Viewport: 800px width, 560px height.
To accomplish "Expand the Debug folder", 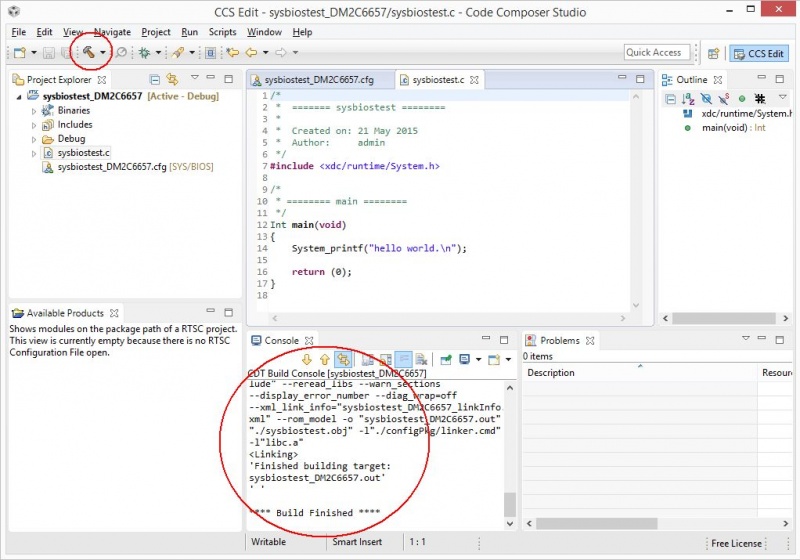I will [x=34, y=139].
